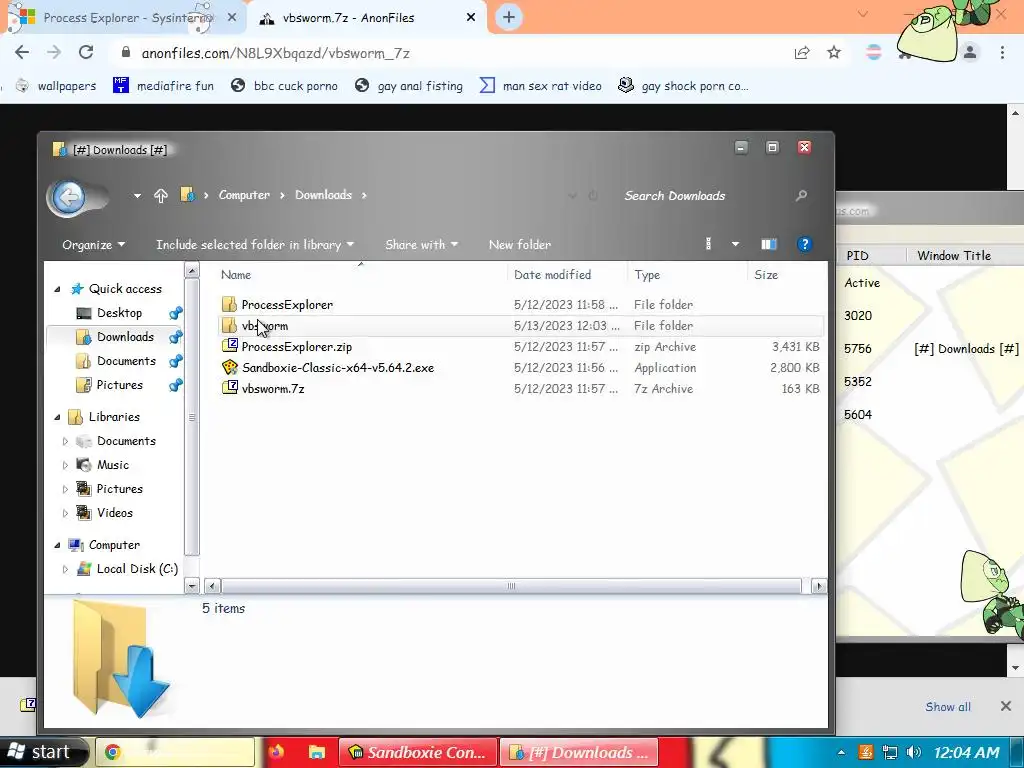
Task: Go up one folder level in explorer
Action: [x=161, y=195]
